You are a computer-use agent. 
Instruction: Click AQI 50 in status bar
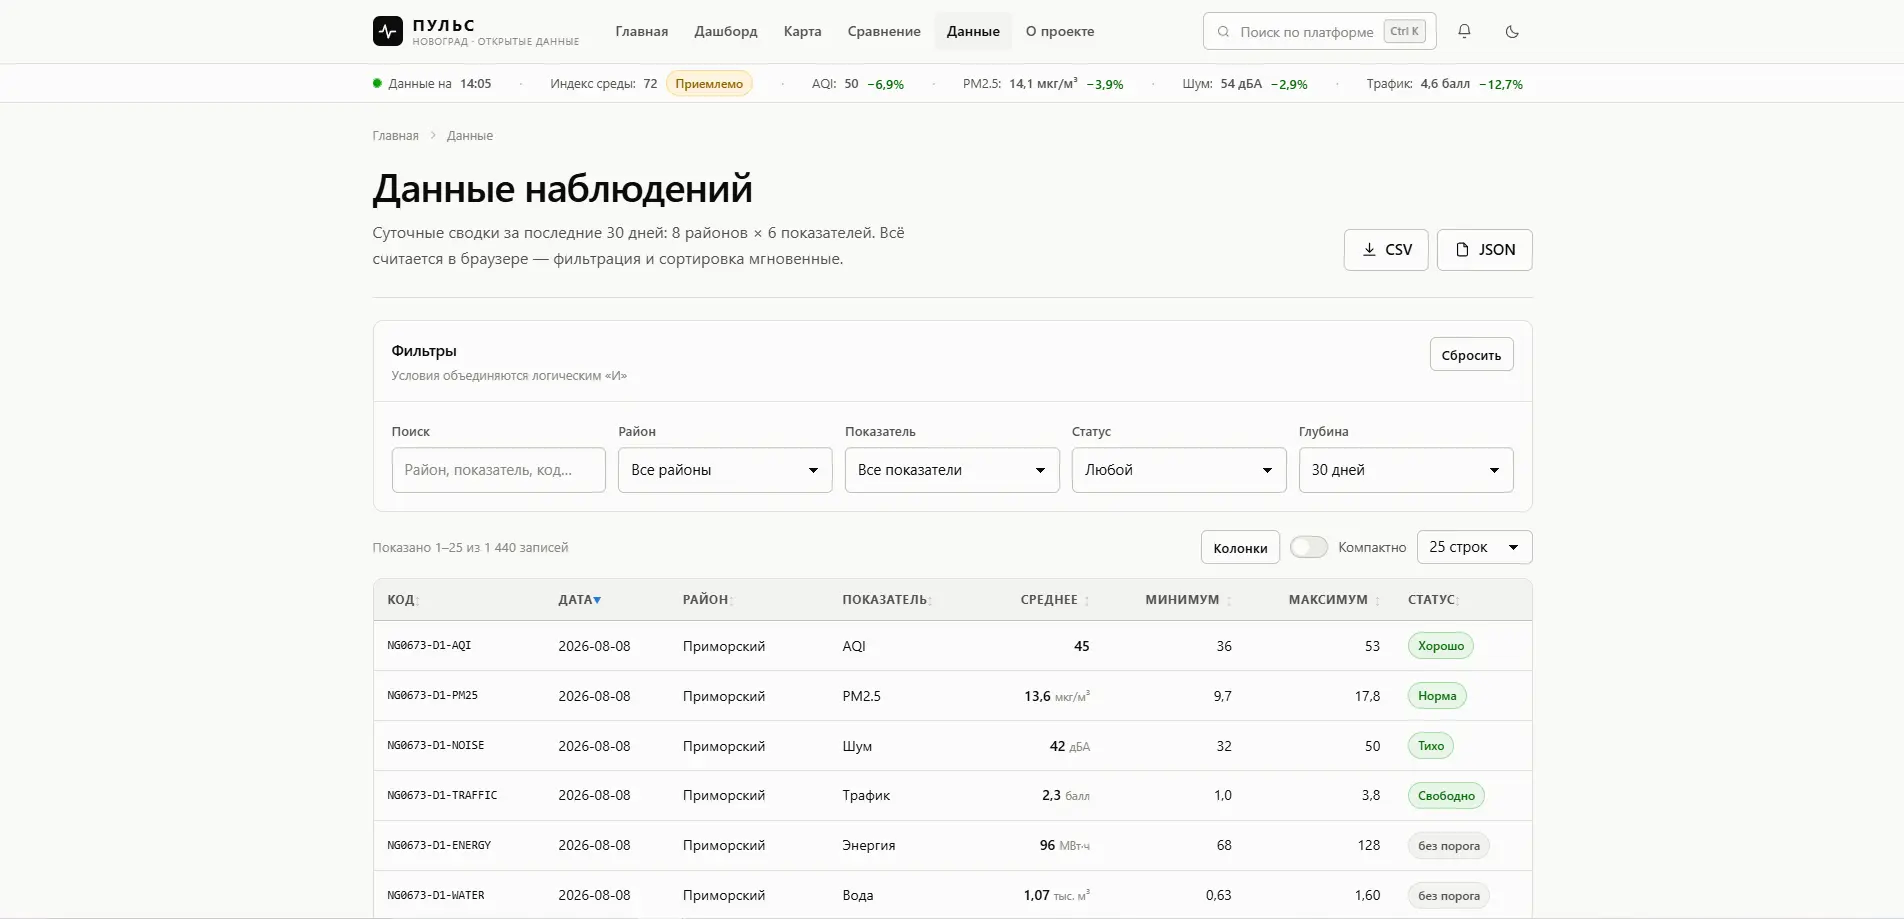click(x=835, y=84)
